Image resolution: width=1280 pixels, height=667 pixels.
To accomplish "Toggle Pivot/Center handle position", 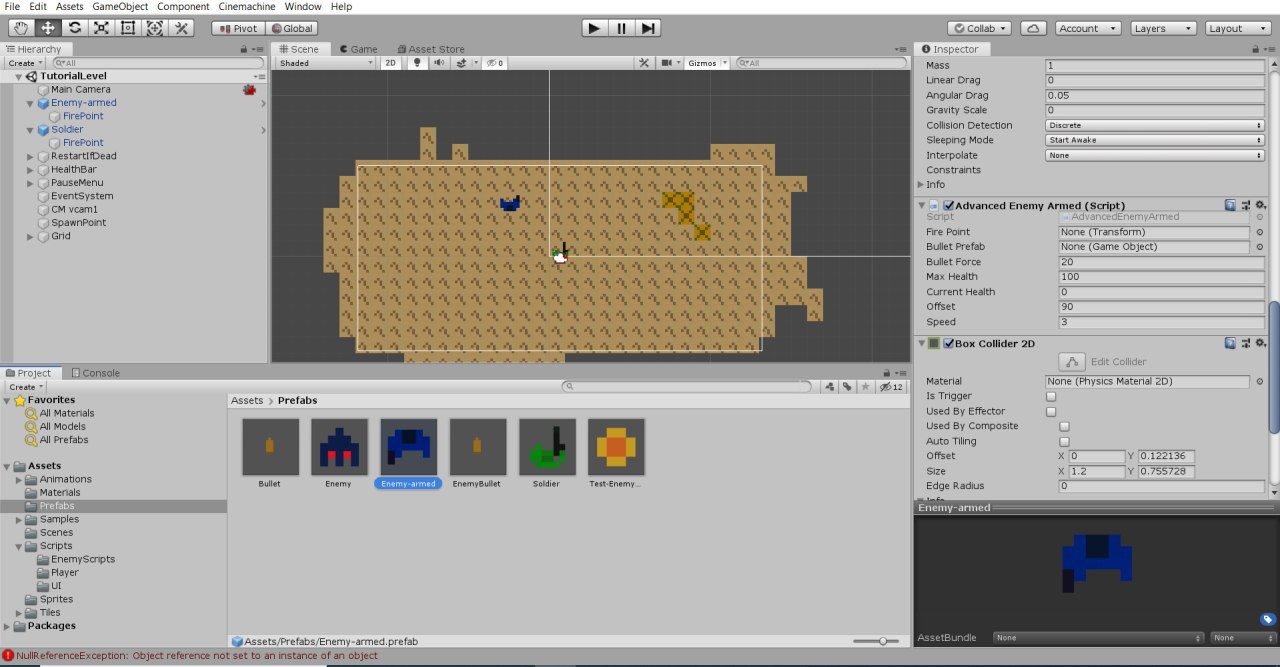I will [237, 28].
